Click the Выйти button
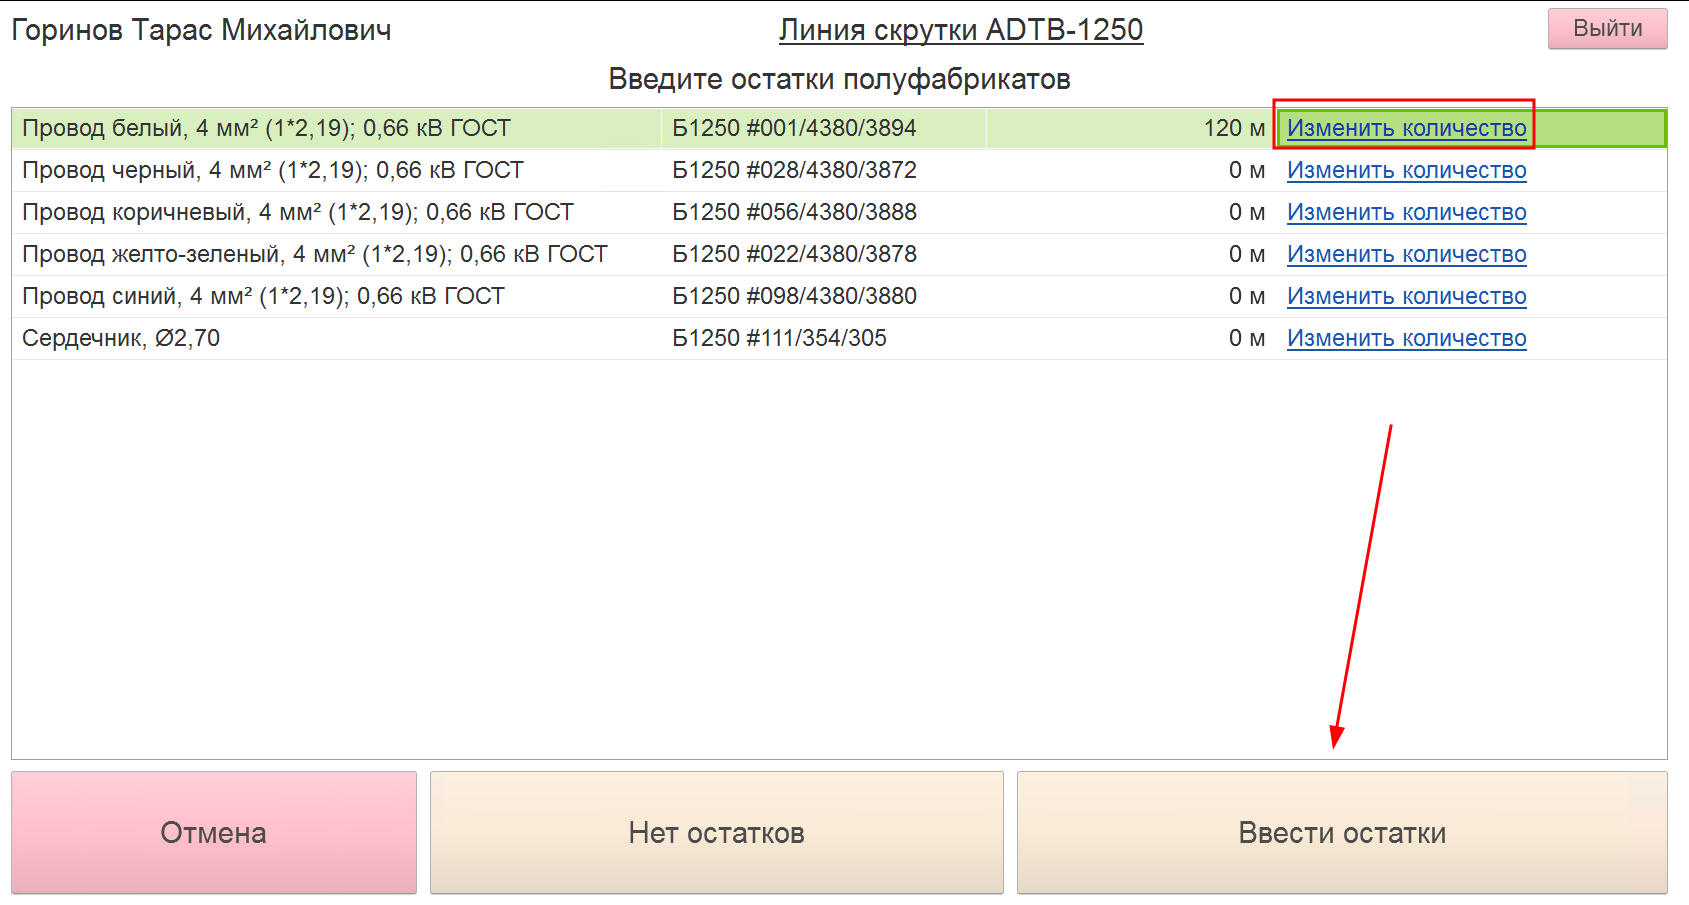The image size is (1689, 905). [1607, 29]
